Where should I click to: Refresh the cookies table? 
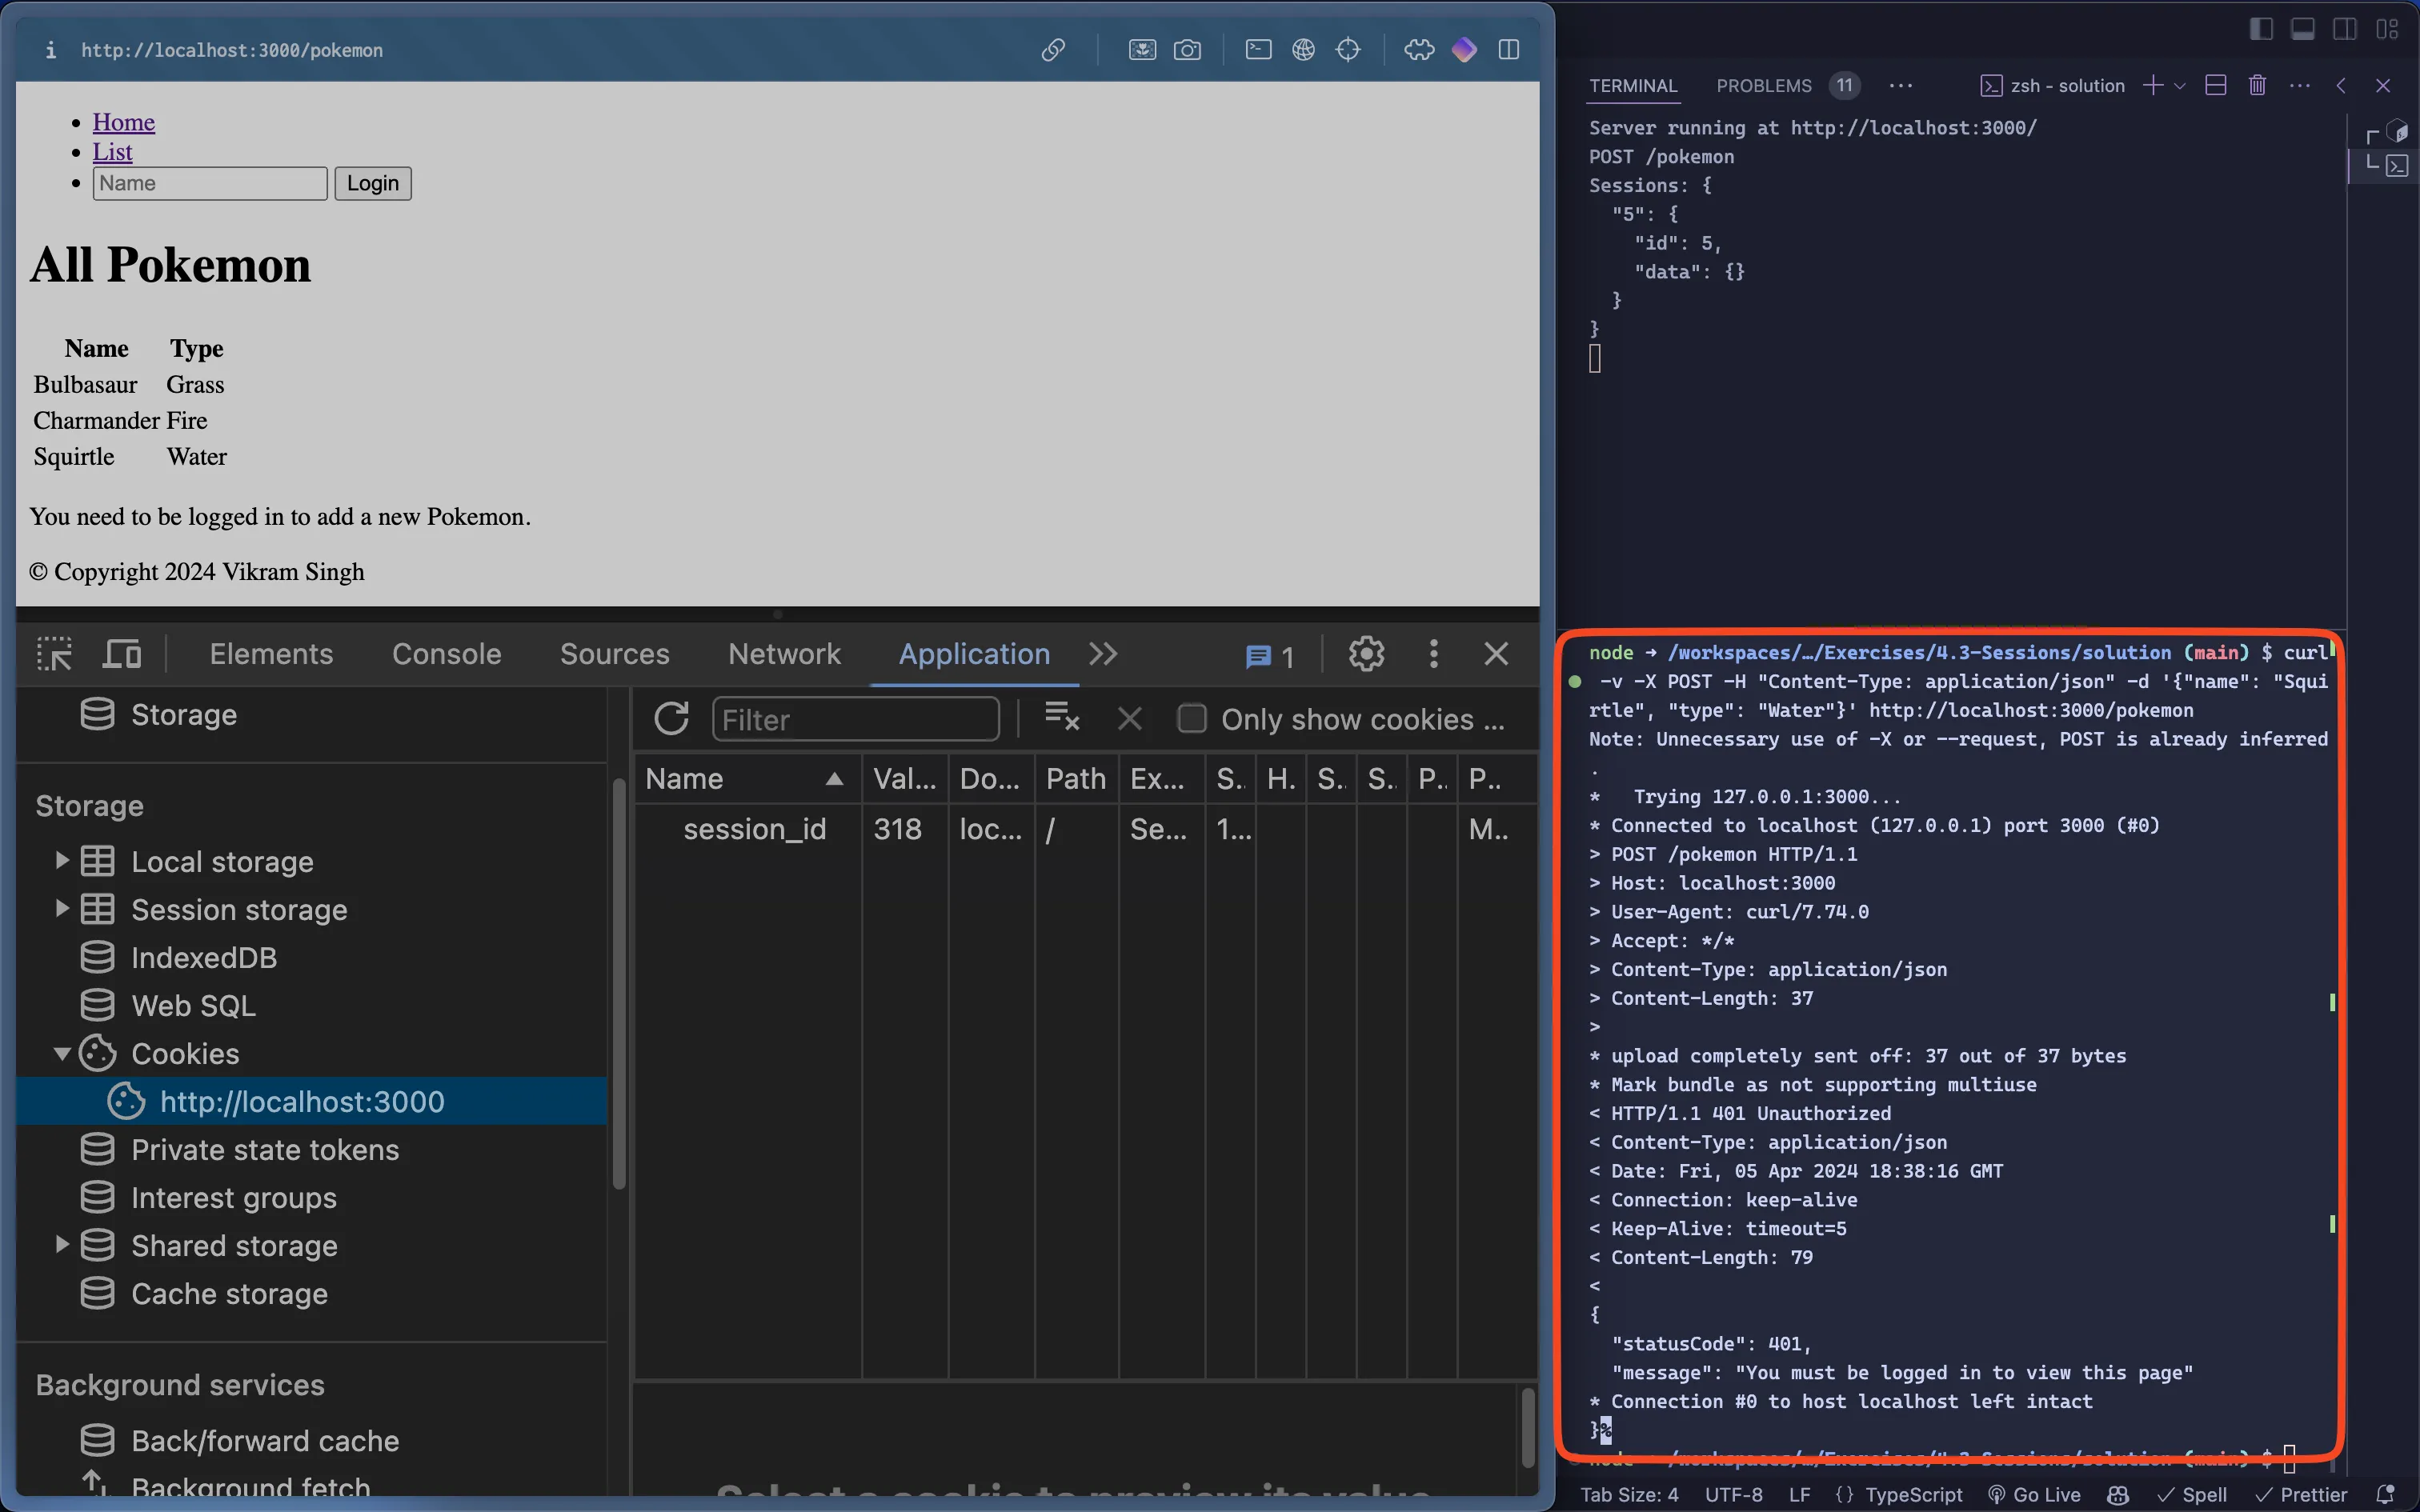671,719
